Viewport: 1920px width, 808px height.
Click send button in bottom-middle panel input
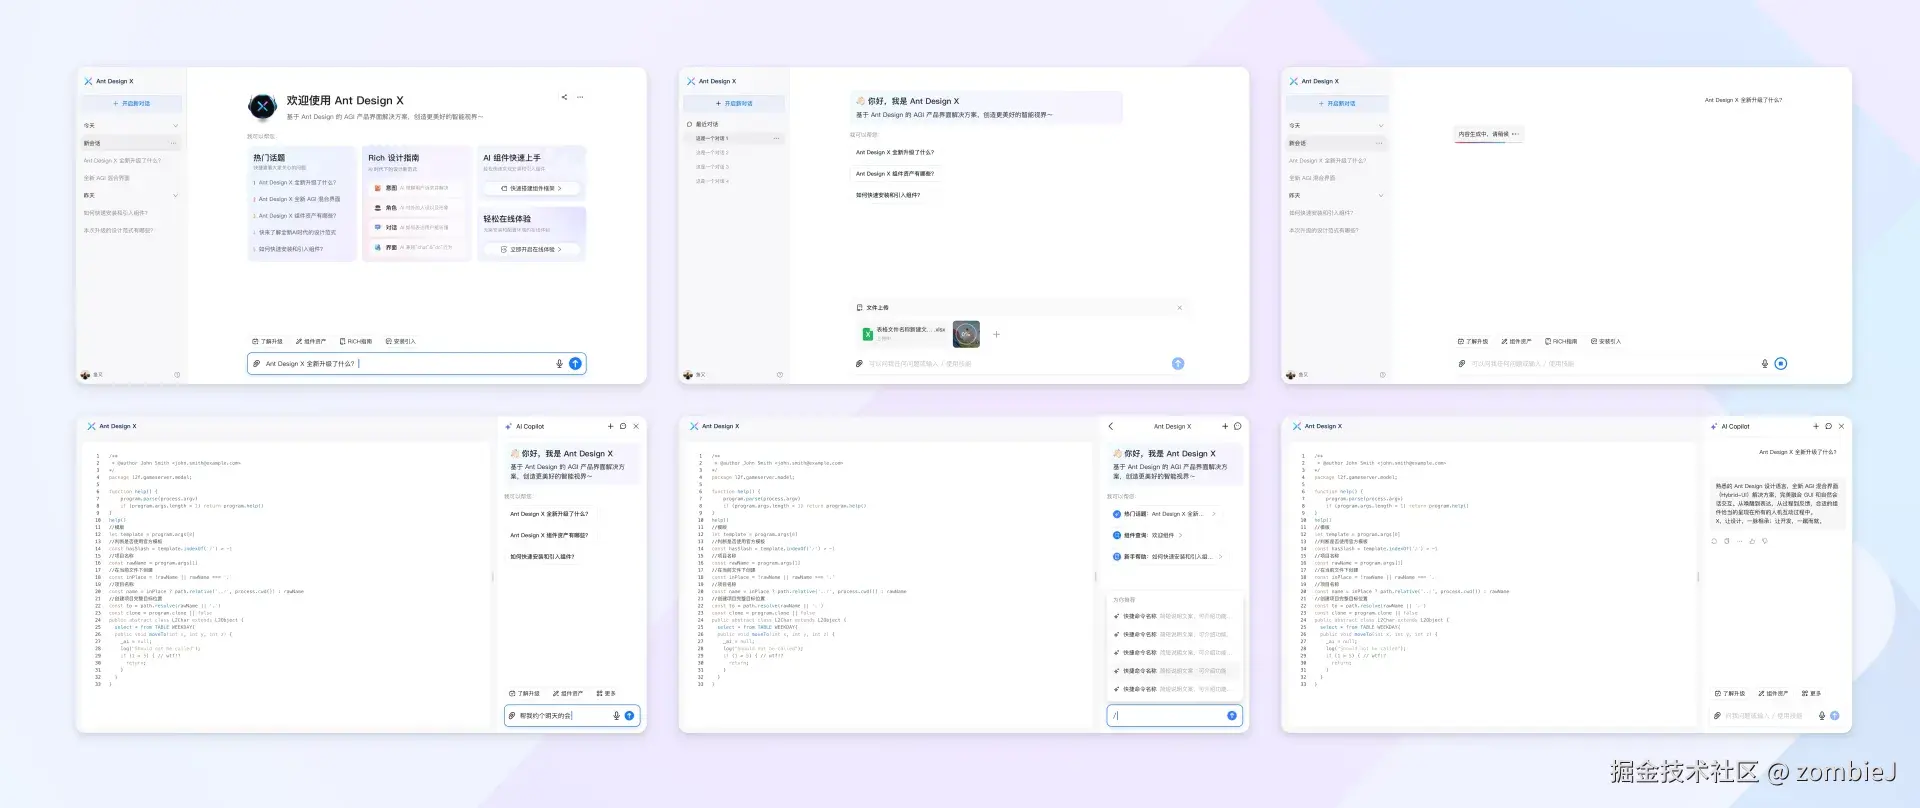pos(1232,716)
